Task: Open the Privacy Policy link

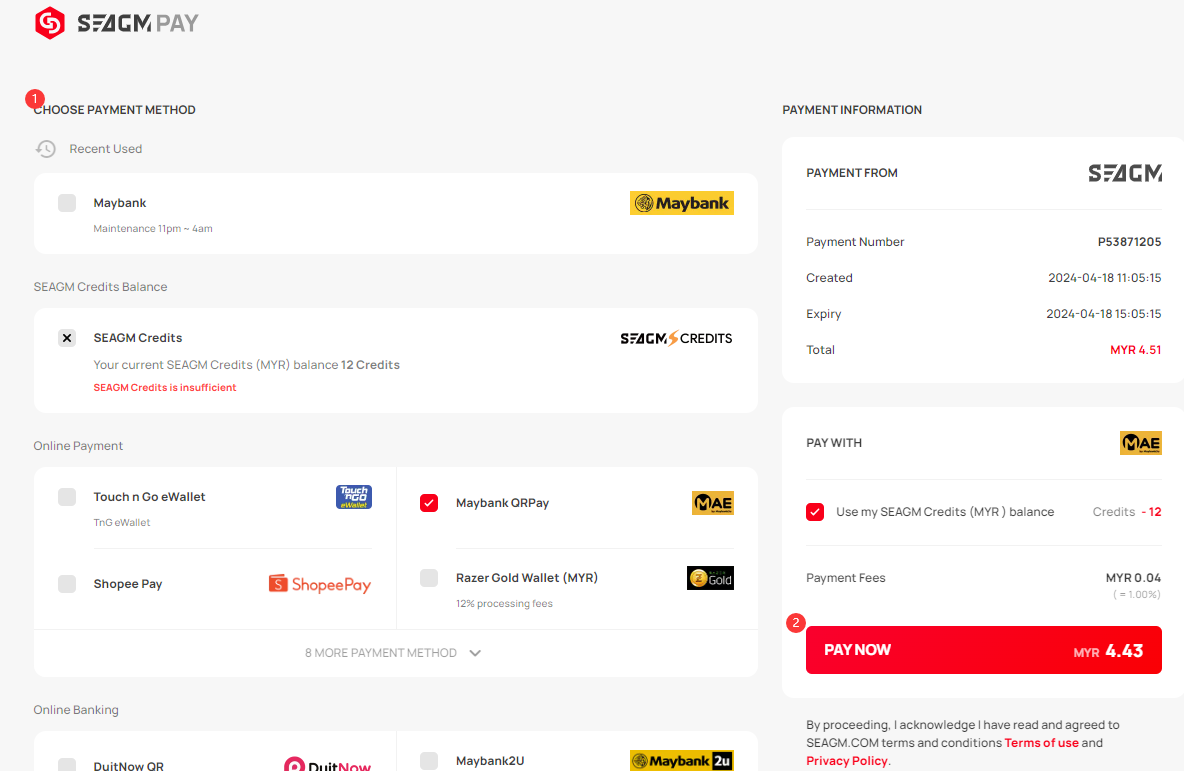Action: [846, 761]
